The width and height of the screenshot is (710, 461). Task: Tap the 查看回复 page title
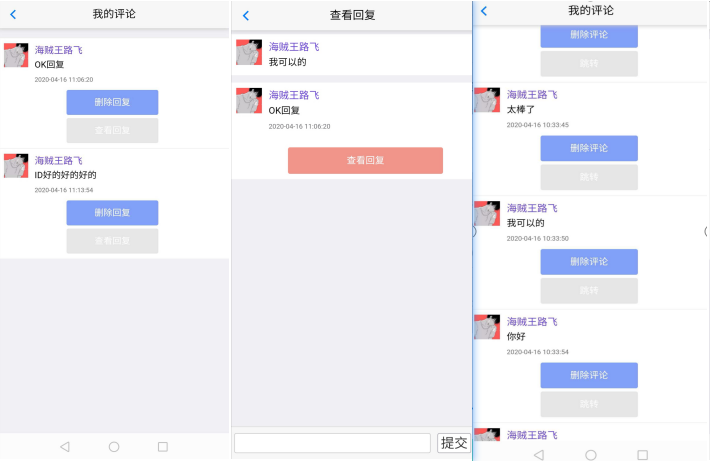(x=352, y=15)
